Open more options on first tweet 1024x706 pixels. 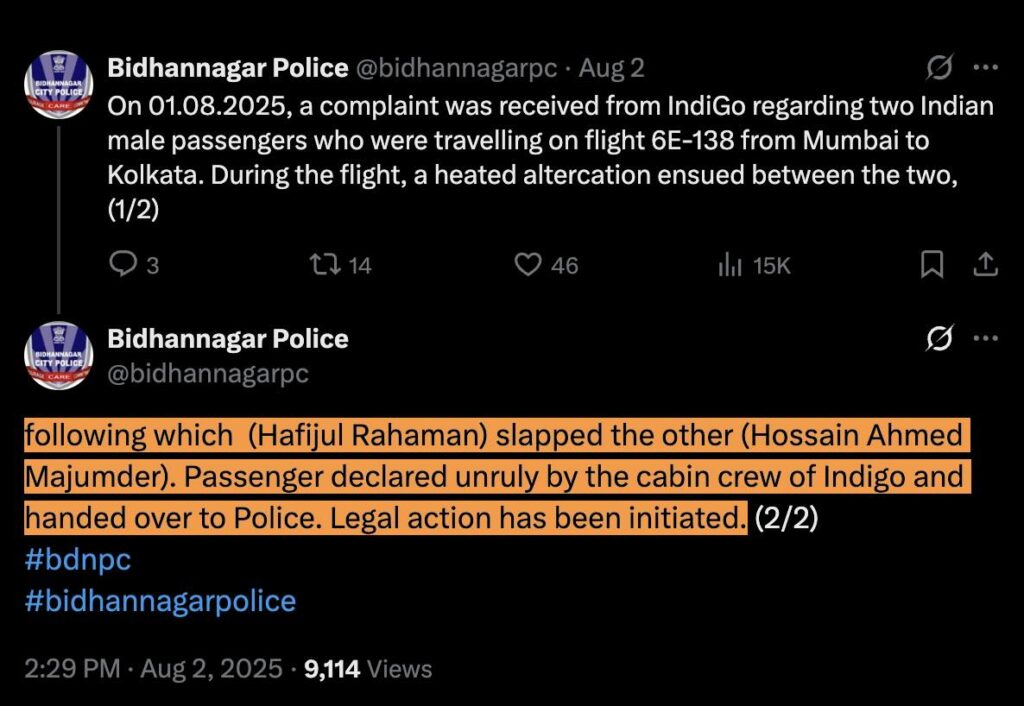(x=985, y=67)
